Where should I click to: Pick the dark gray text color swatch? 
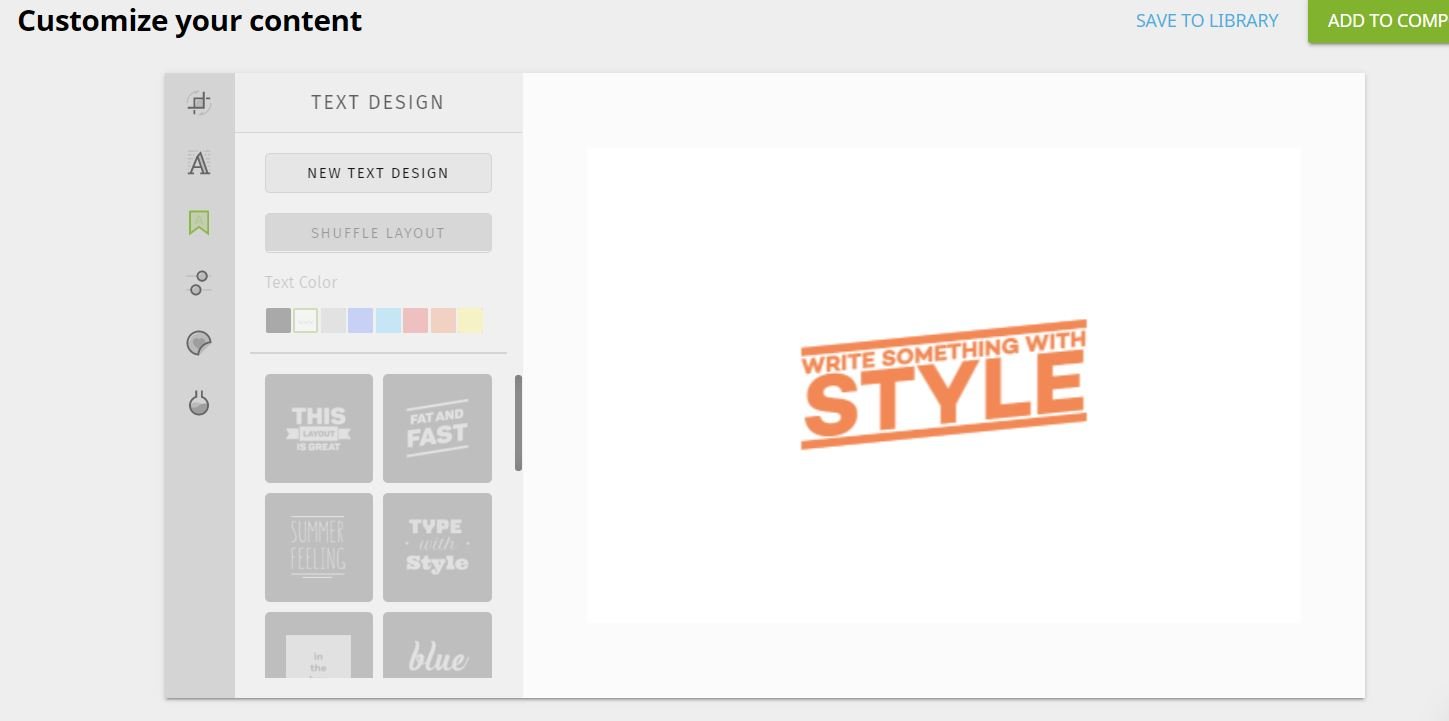click(x=278, y=321)
